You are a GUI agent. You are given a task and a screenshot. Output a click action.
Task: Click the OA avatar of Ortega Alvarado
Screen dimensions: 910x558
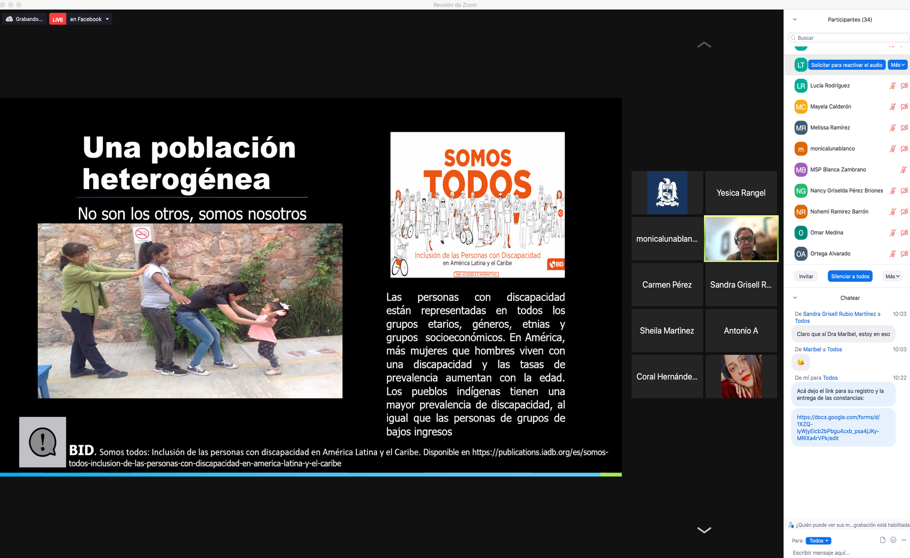click(x=800, y=254)
